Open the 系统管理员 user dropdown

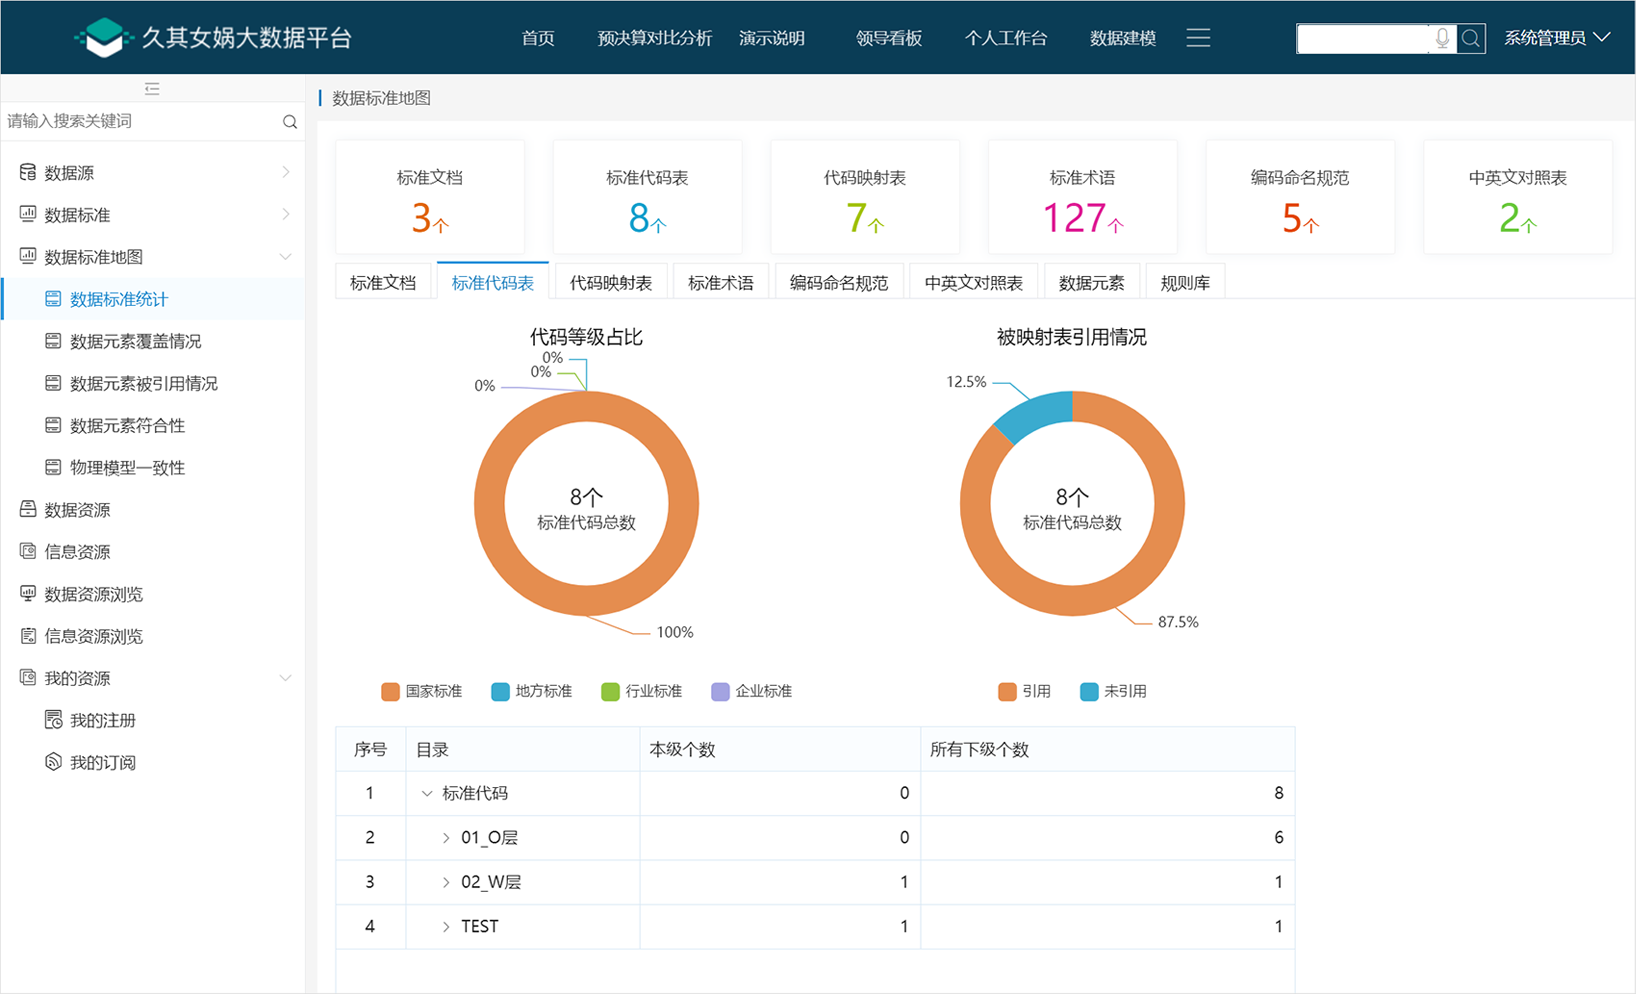click(x=1556, y=38)
